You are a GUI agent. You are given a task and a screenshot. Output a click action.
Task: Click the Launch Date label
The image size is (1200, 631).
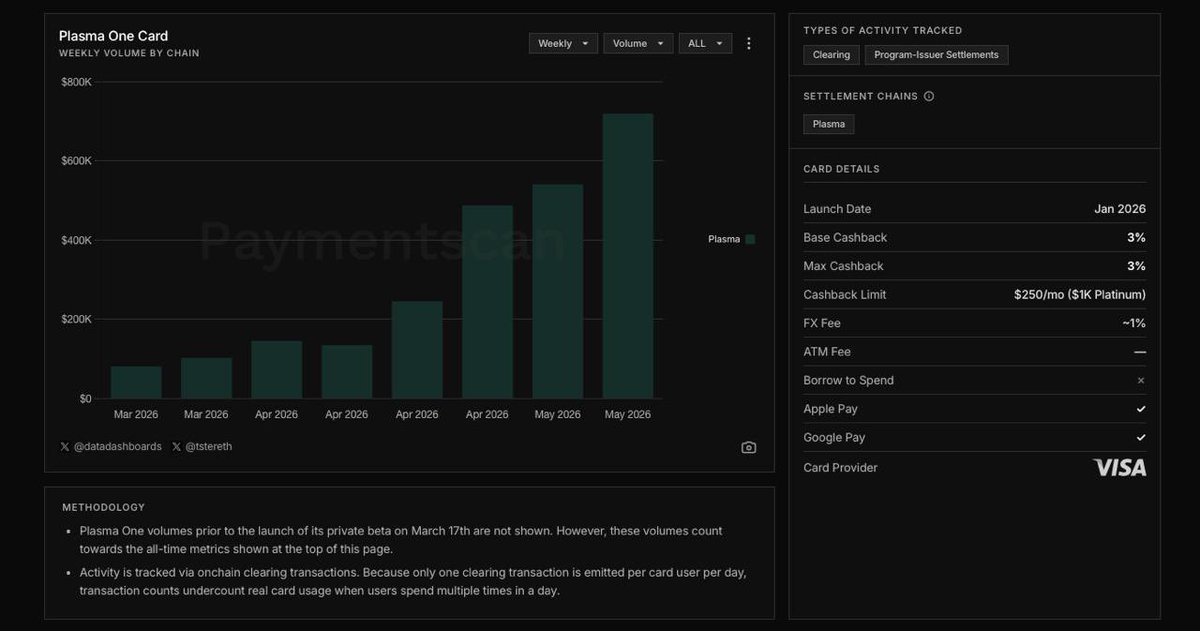(837, 209)
